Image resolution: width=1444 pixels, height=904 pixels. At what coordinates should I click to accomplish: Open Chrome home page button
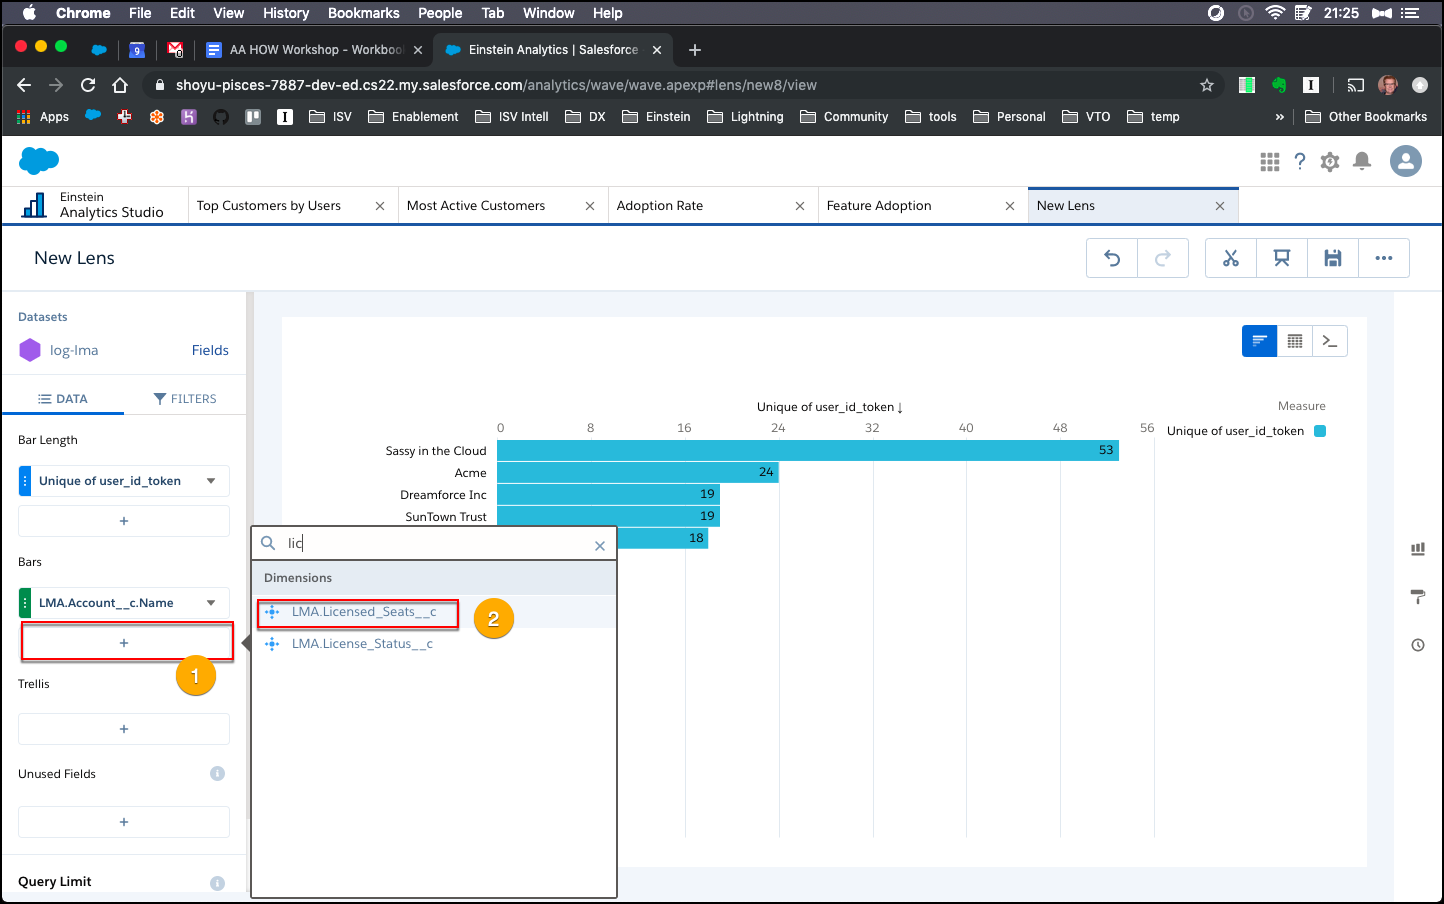[x=120, y=85]
